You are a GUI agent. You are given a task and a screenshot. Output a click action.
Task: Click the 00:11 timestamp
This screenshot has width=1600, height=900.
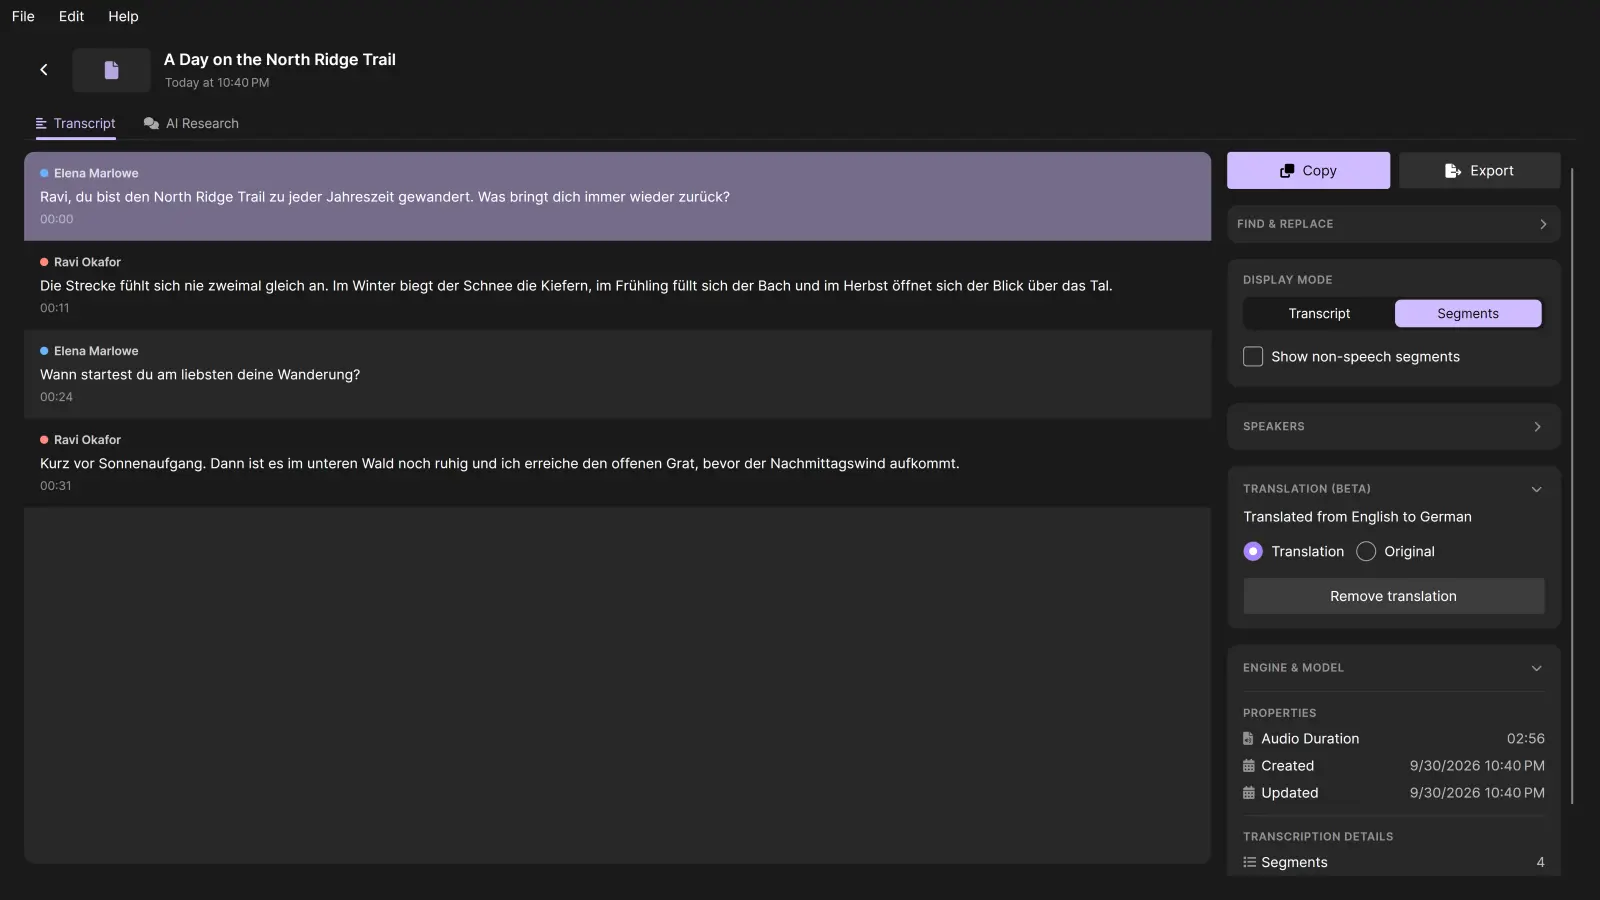pos(55,308)
